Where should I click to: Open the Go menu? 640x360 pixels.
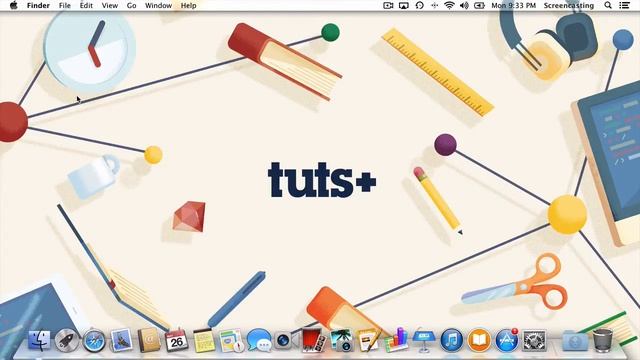point(131,6)
